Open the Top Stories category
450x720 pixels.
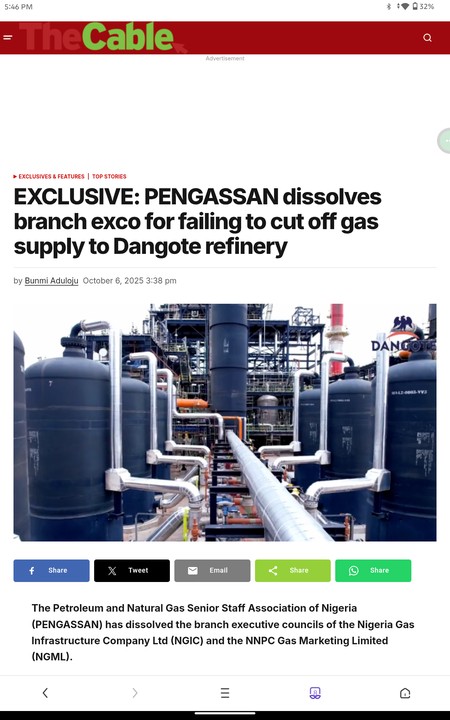[x=109, y=176]
